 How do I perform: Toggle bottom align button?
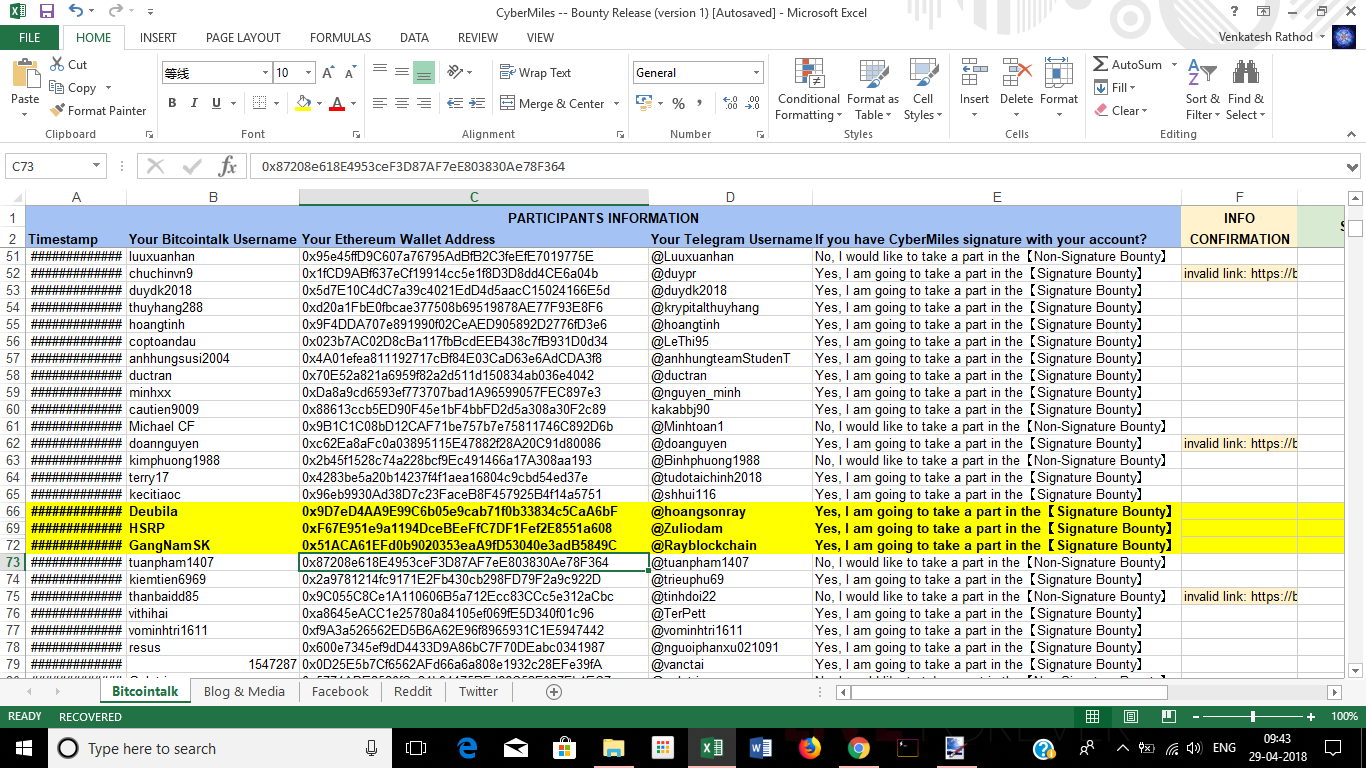coord(423,73)
